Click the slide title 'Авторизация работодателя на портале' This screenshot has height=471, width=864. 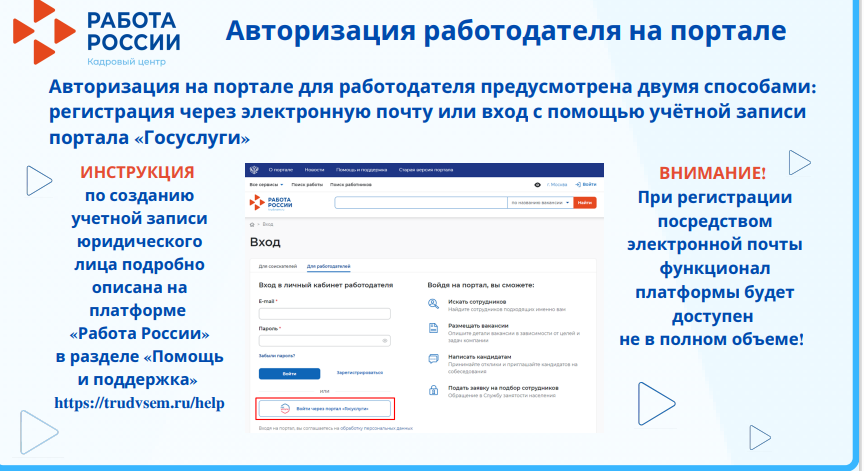(x=506, y=30)
